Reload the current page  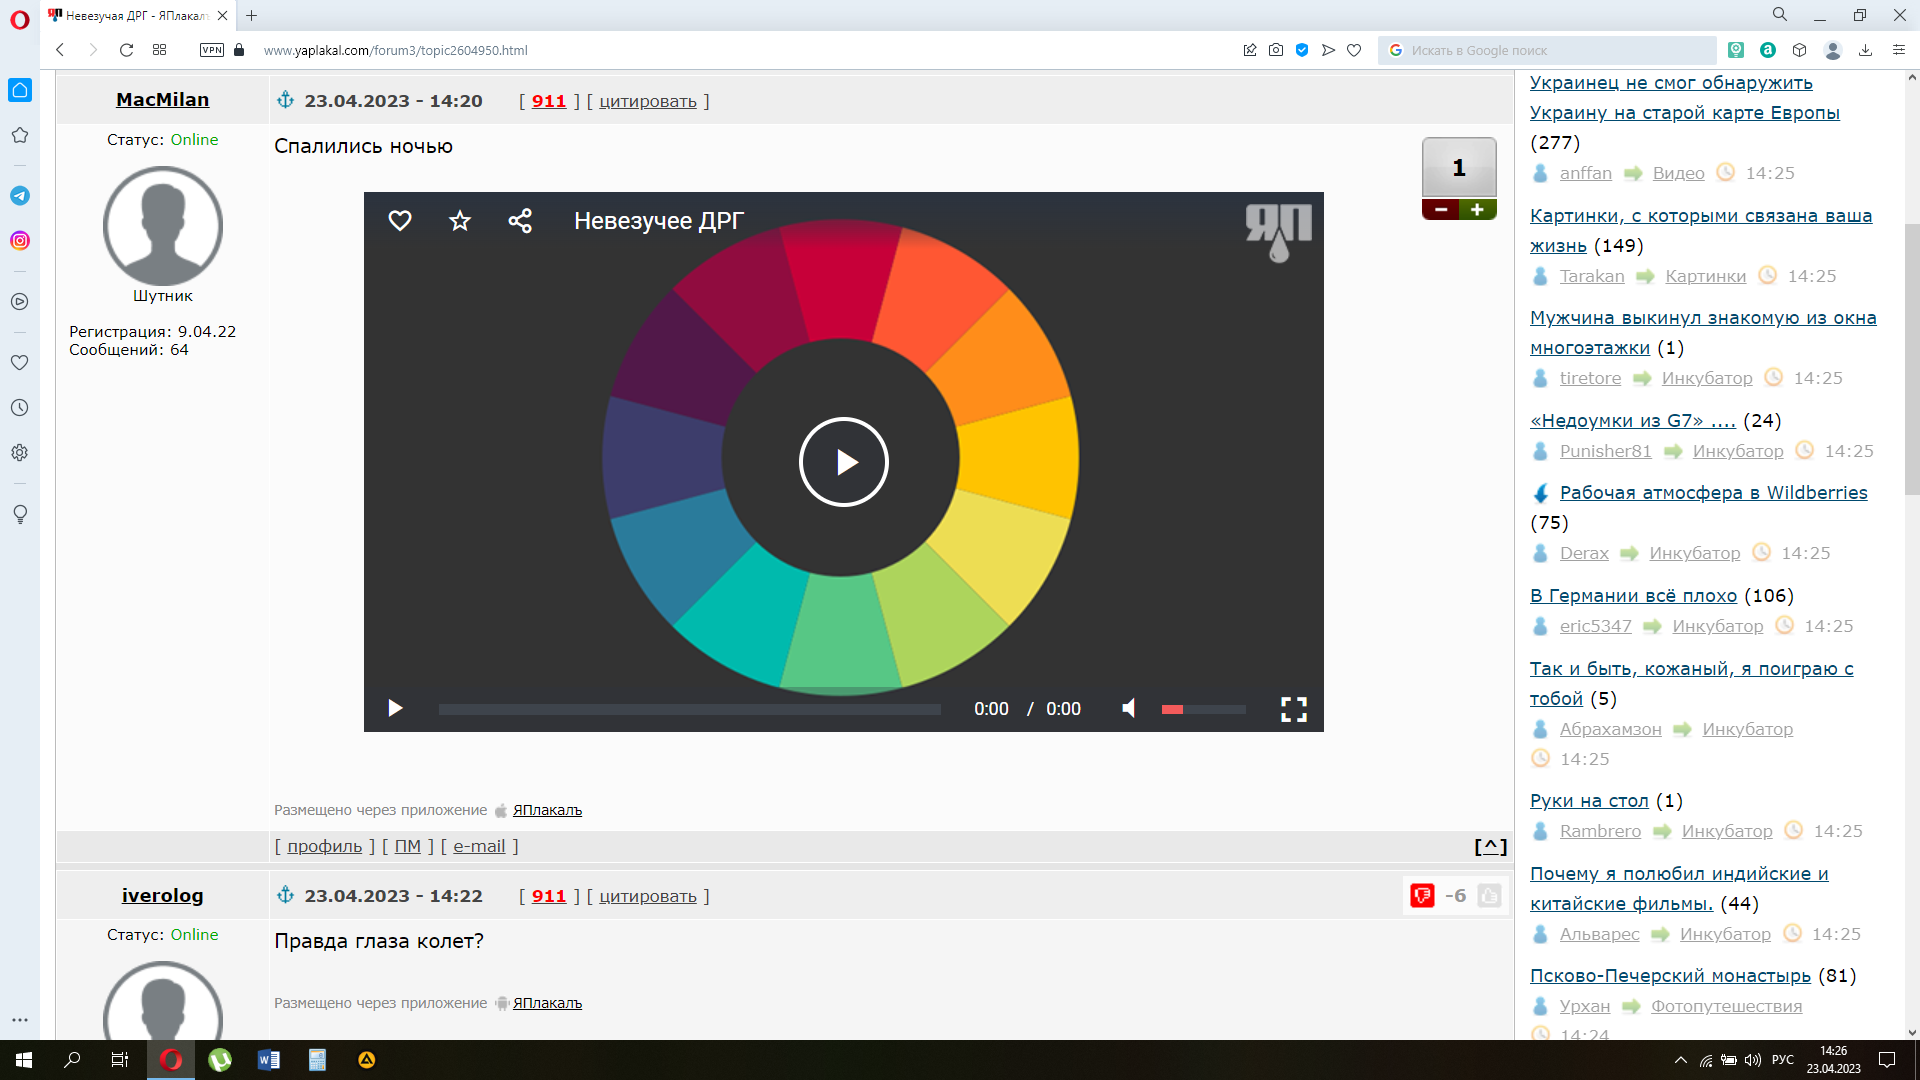coord(126,50)
